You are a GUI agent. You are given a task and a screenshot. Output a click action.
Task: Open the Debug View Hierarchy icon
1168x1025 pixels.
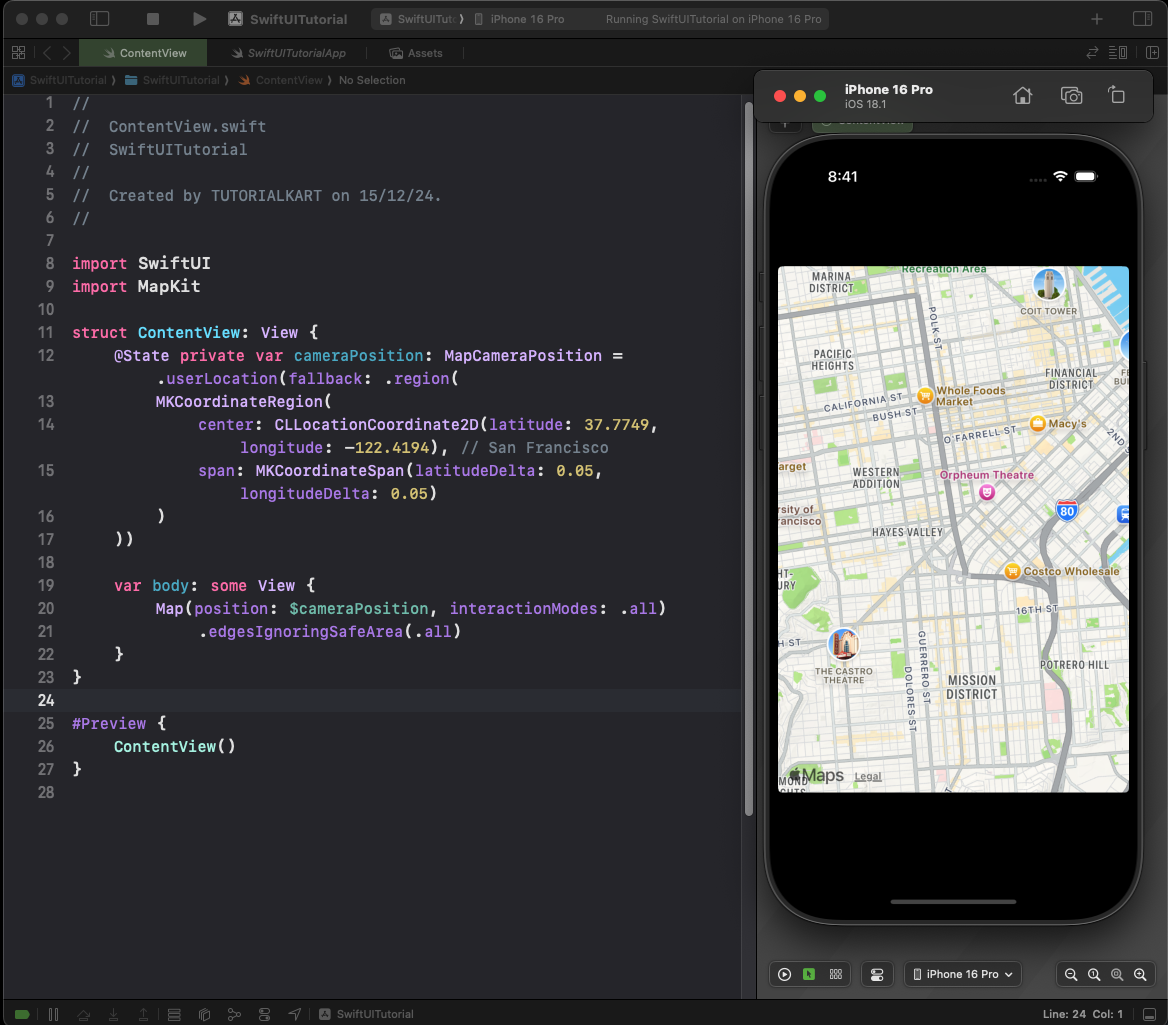pos(175,1014)
